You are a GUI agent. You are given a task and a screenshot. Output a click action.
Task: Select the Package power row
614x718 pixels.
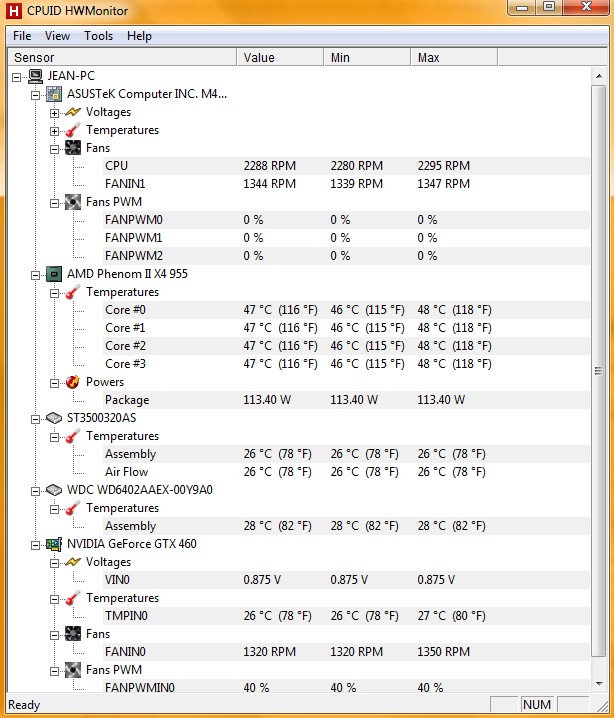pyautogui.click(x=347, y=400)
